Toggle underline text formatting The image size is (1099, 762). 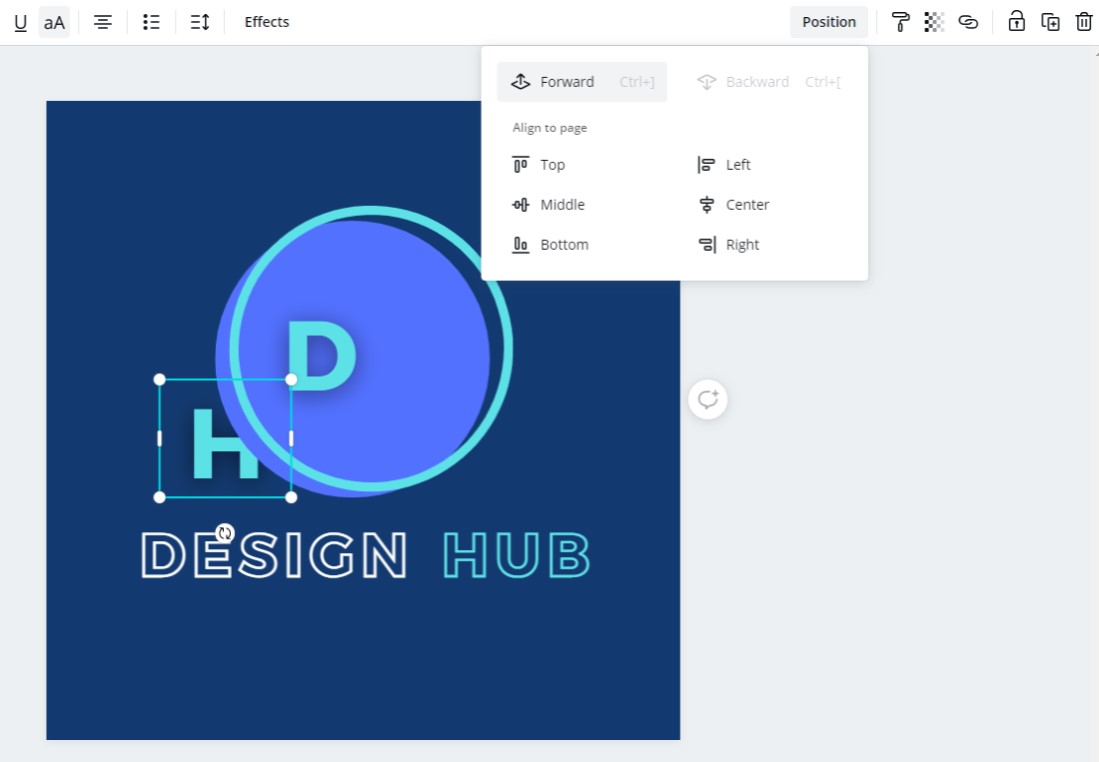click(x=20, y=22)
